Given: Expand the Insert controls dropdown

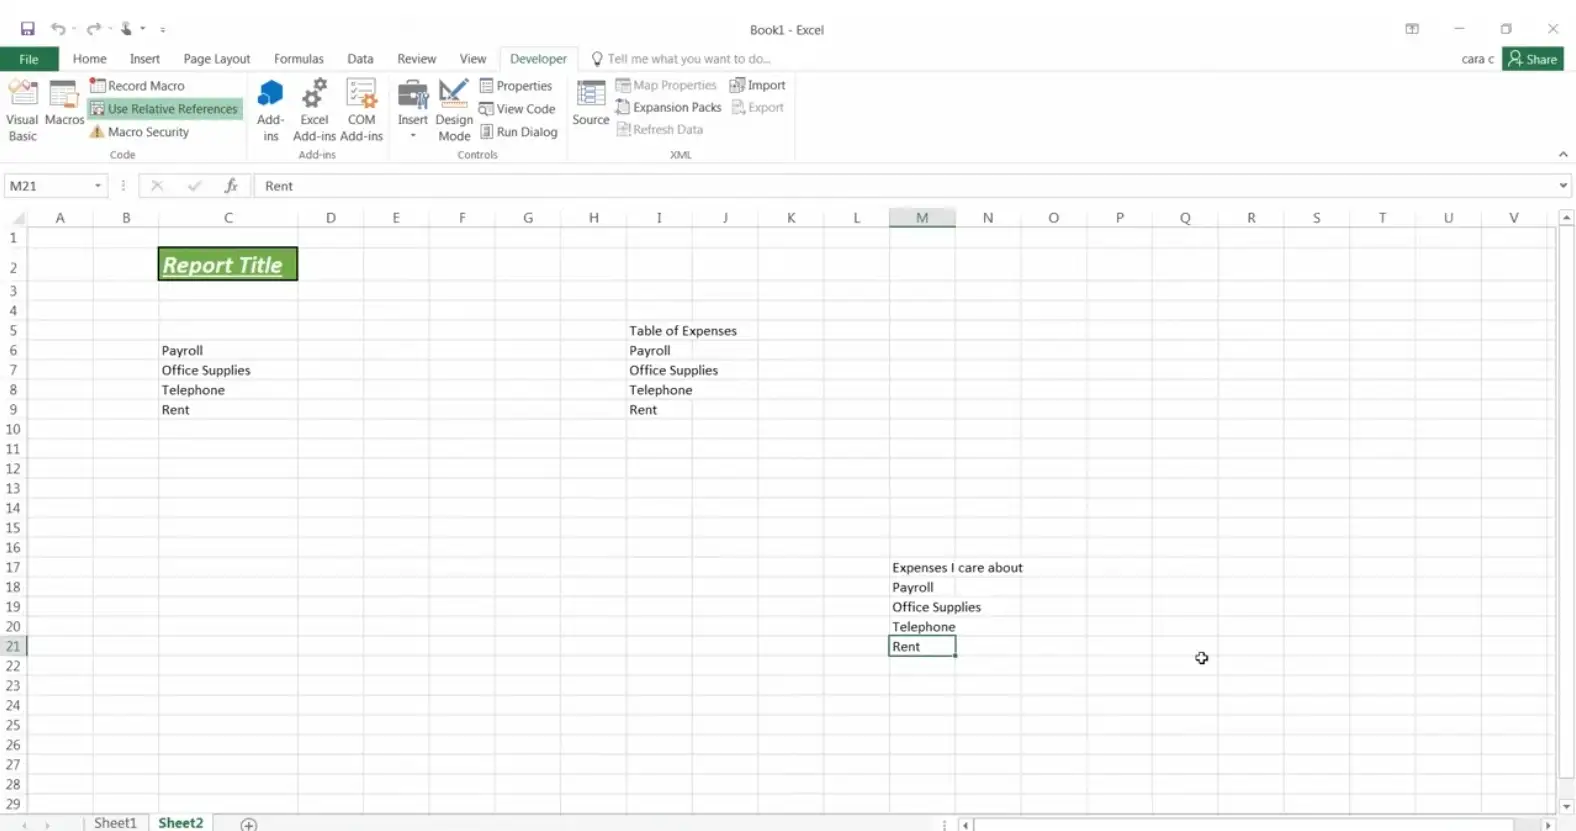Looking at the screenshot, I should coord(412,133).
